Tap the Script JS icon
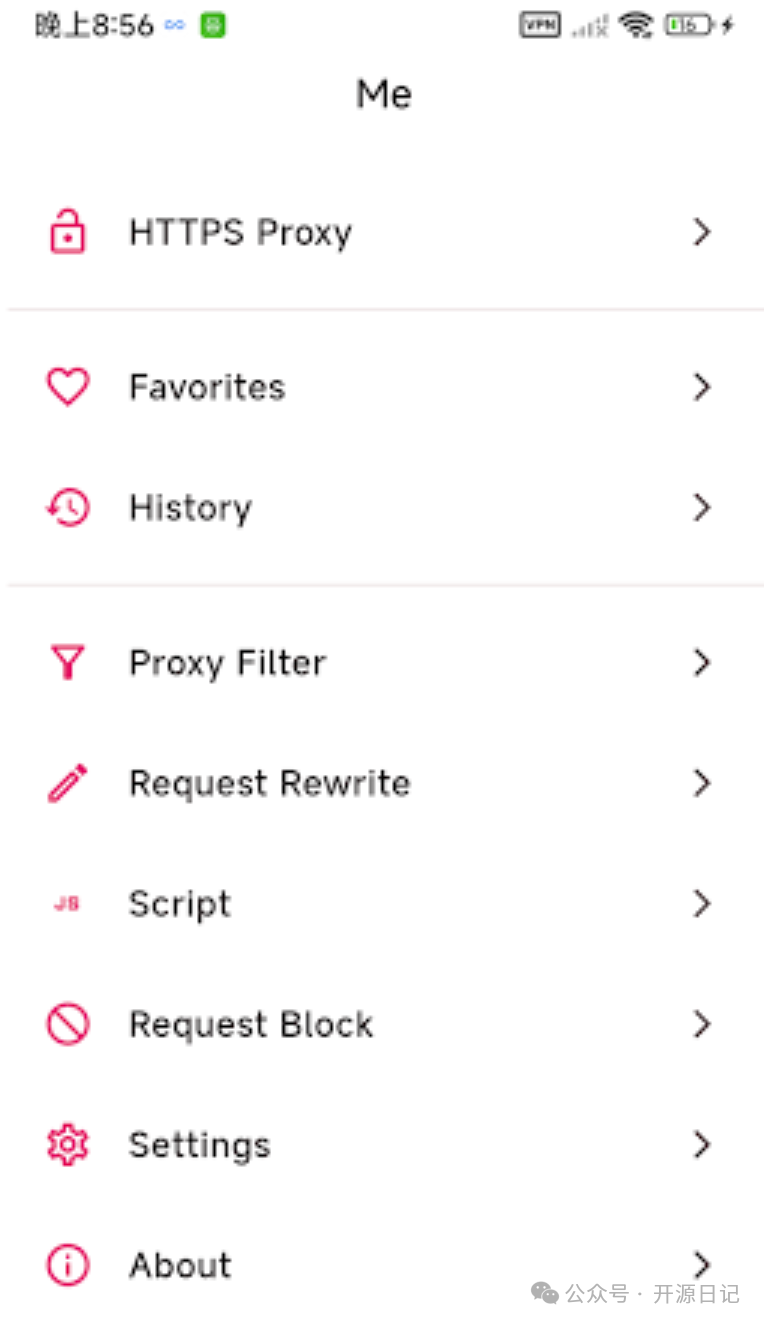This screenshot has height=1324, width=764. coord(67,904)
